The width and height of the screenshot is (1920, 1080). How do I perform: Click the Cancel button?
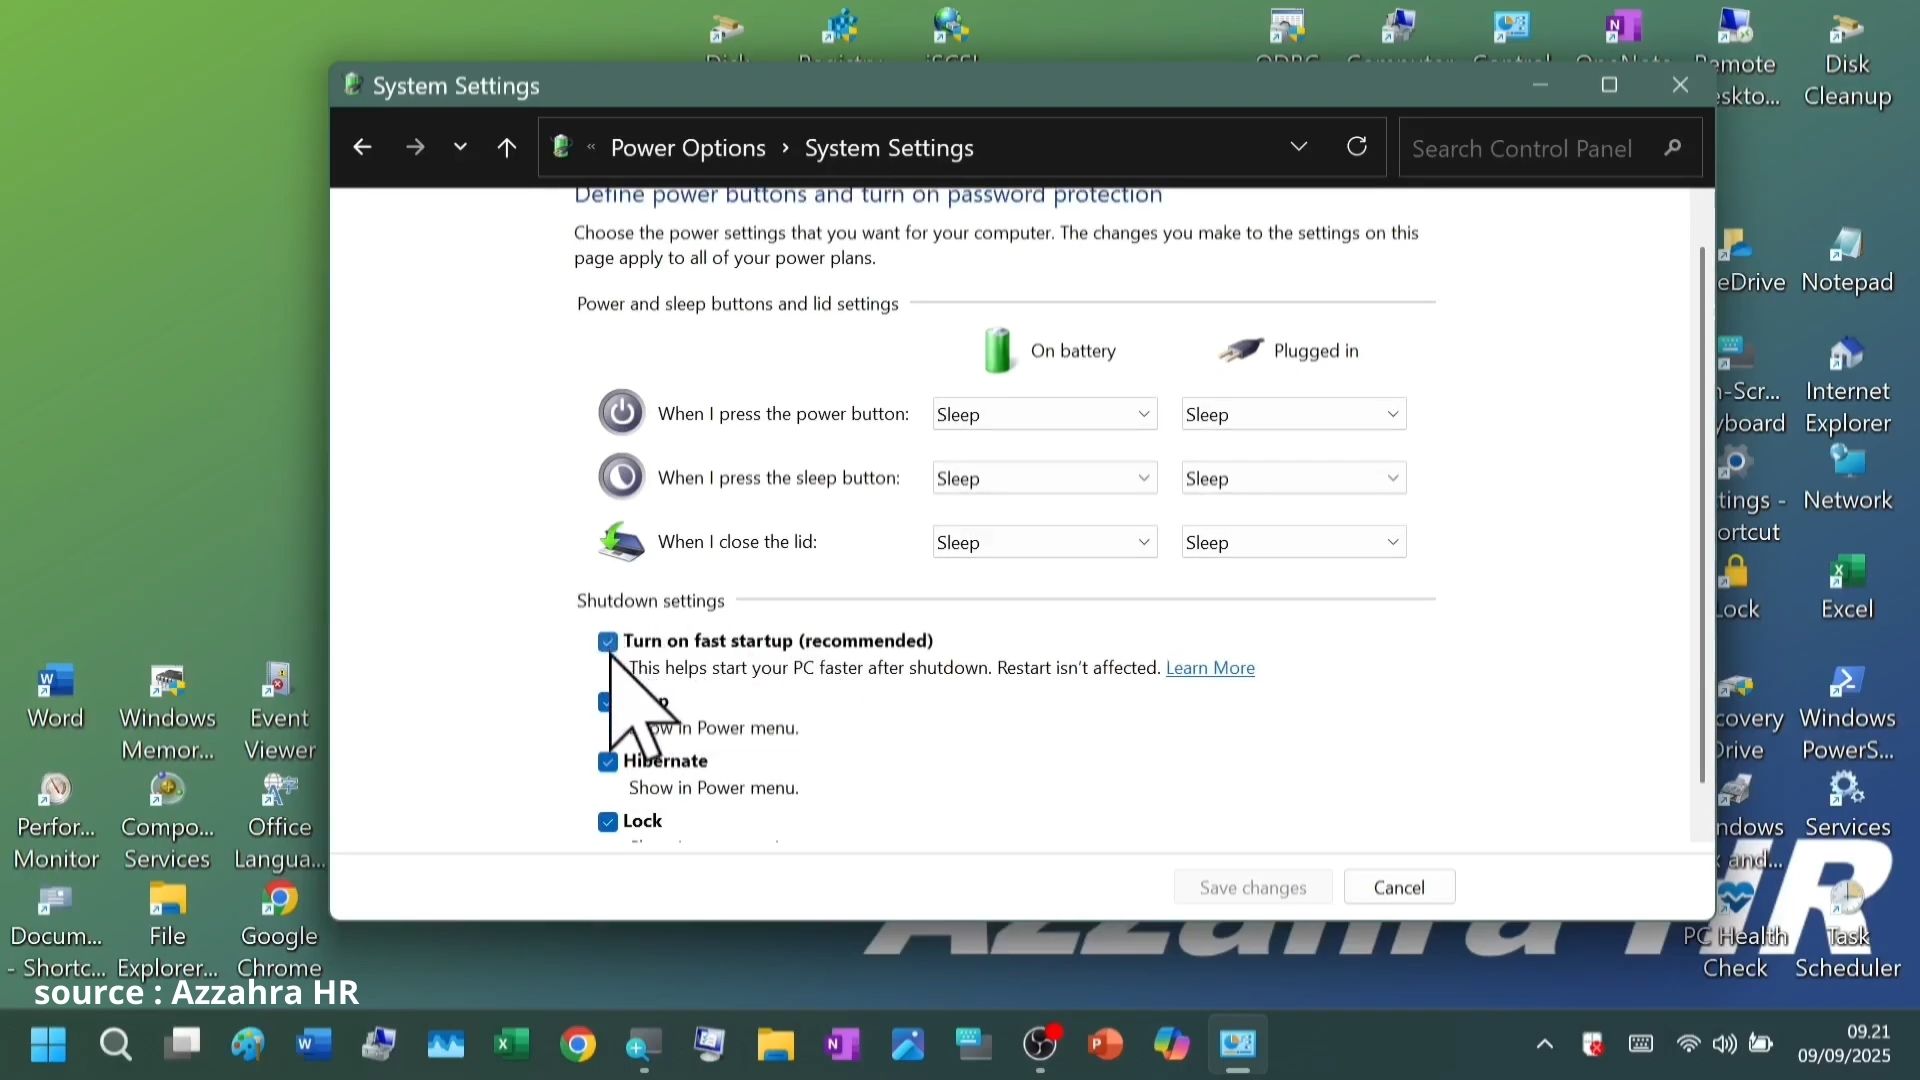[x=1399, y=887]
